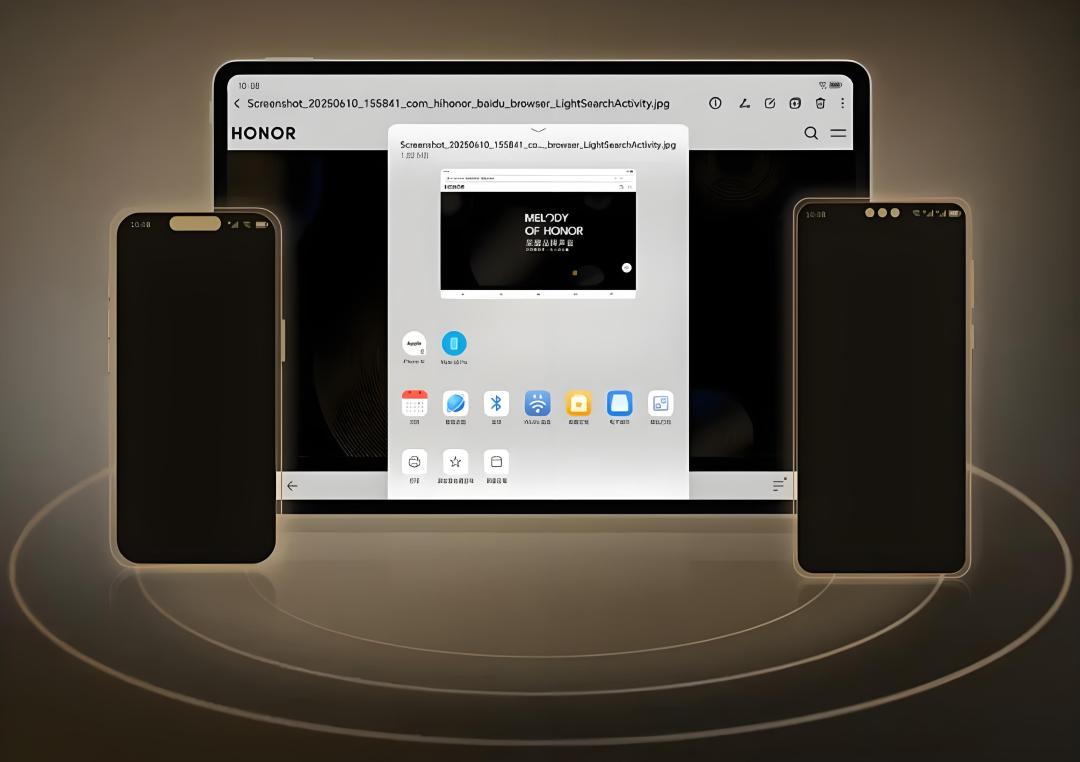The image size is (1080, 762).
Task: Select the MELODY OF HONOR preview thumbnail
Action: 538,233
